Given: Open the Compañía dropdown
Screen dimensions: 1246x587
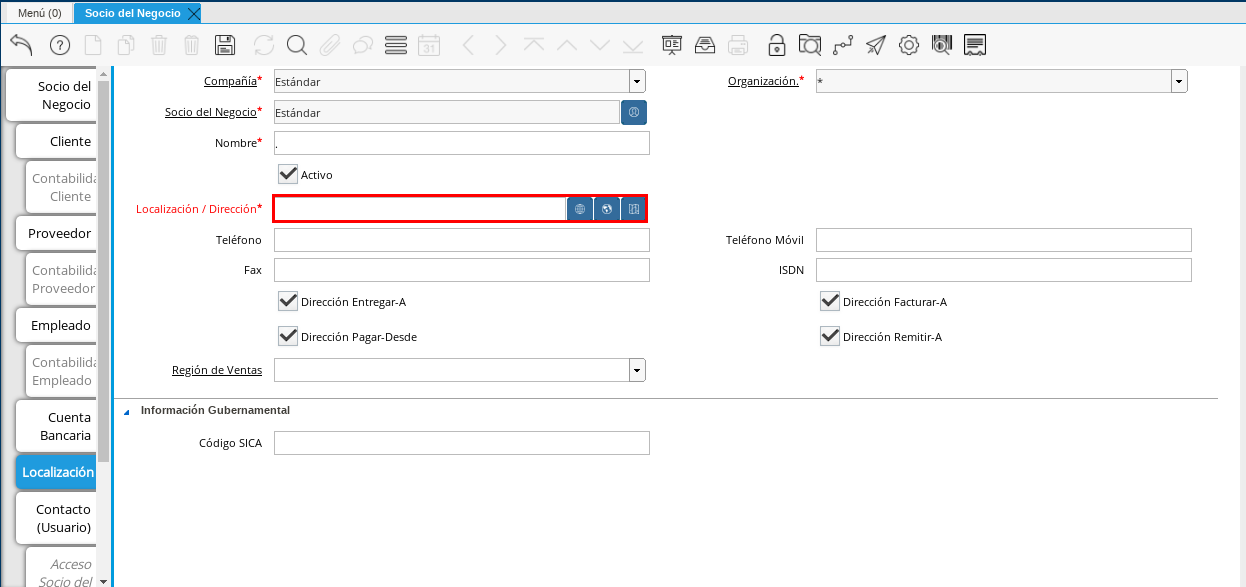Looking at the screenshot, I should [637, 82].
